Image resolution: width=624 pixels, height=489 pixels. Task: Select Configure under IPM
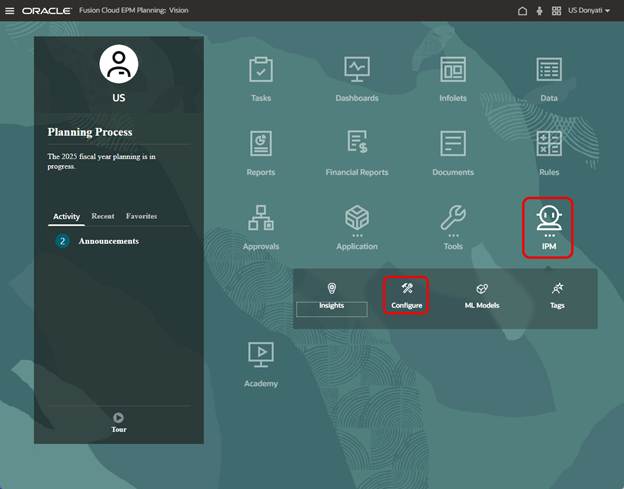click(x=406, y=294)
